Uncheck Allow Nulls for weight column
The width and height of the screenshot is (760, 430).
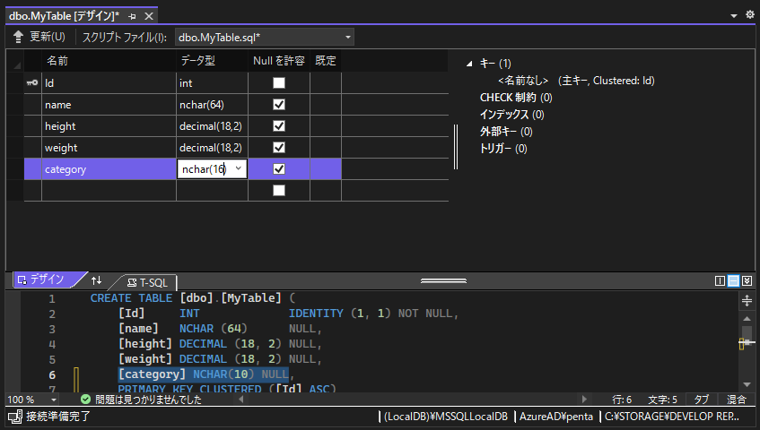tap(279, 147)
